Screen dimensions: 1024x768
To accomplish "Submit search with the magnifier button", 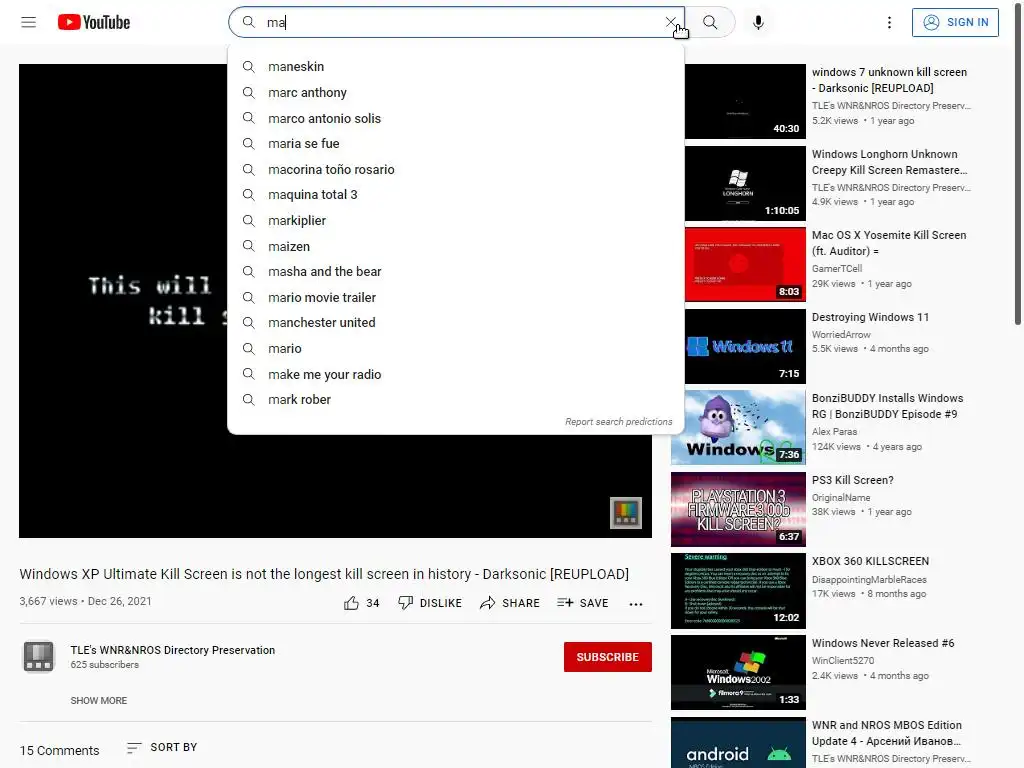I will pos(710,22).
